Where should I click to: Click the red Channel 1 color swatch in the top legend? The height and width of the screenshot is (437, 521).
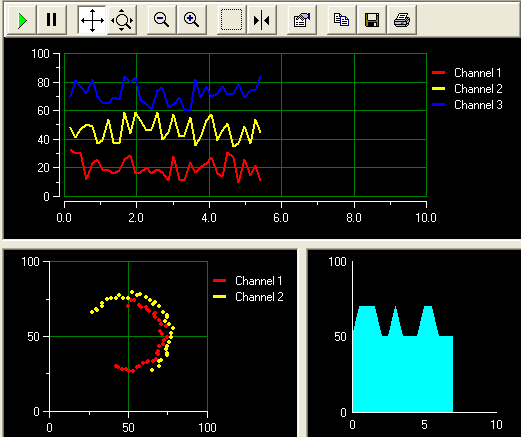[438, 73]
